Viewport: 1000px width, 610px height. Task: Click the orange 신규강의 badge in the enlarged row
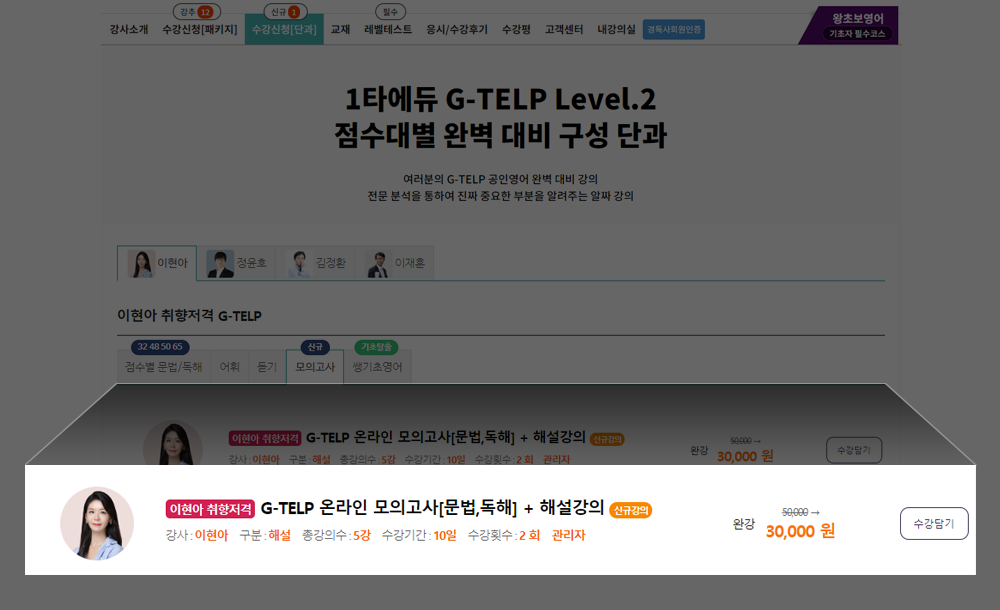pyautogui.click(x=631, y=510)
